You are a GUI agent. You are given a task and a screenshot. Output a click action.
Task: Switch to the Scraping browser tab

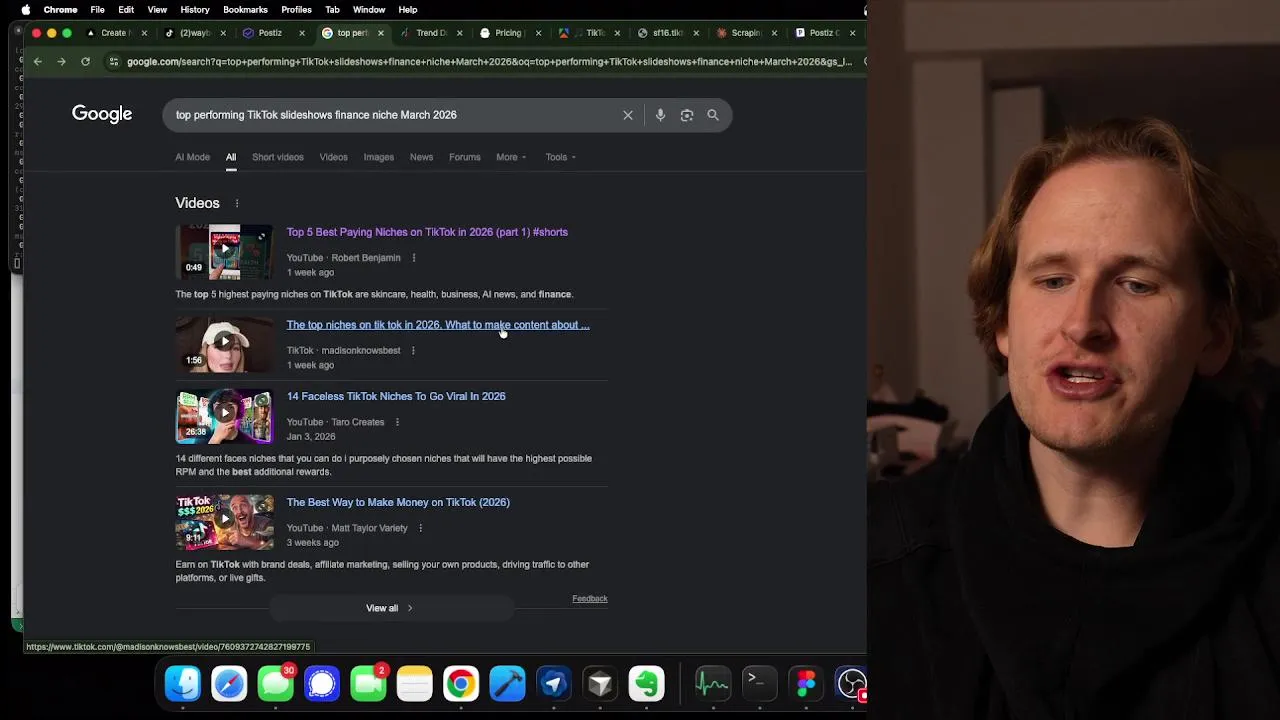point(745,33)
